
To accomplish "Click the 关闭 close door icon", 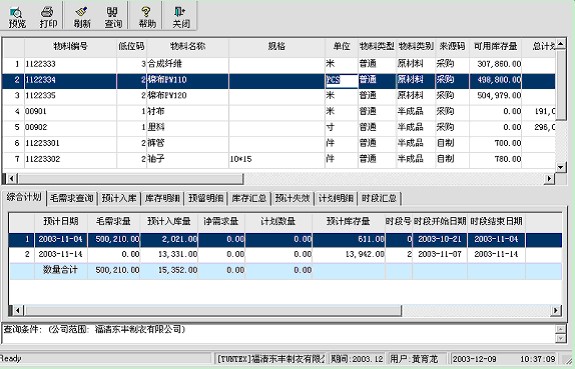I will click(181, 17).
